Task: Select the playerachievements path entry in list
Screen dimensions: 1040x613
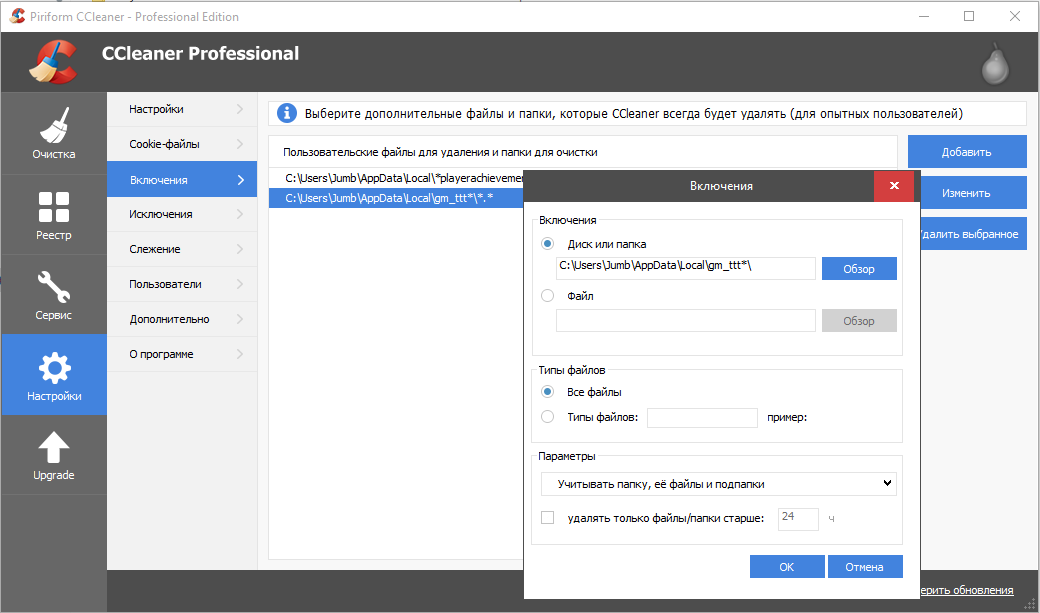Action: click(x=397, y=178)
